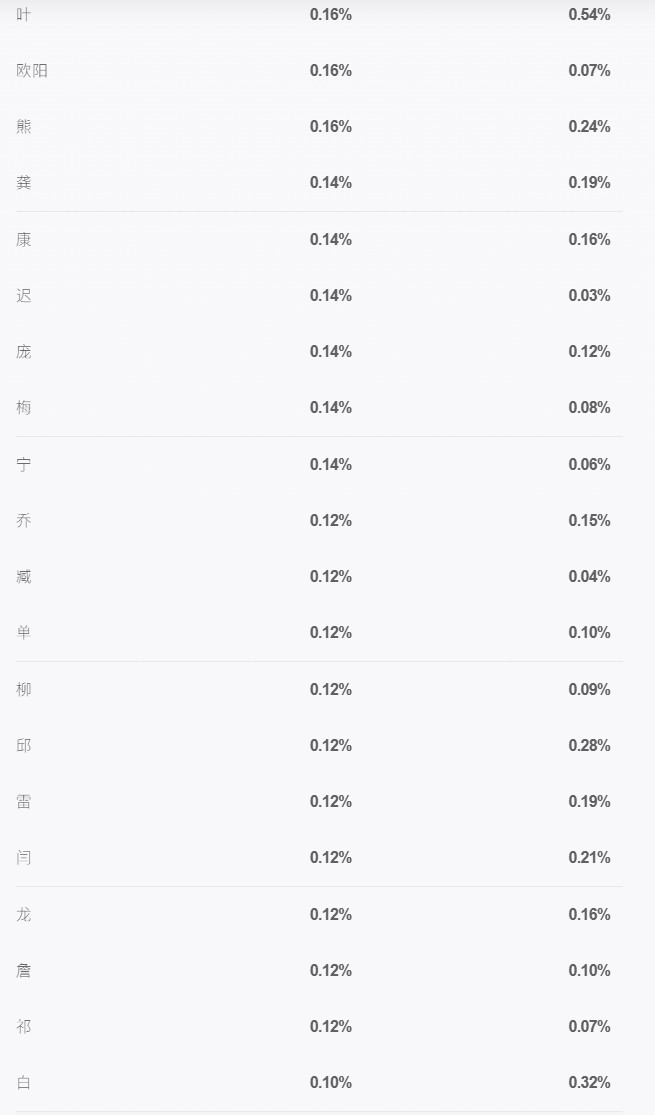The height and width of the screenshot is (1115, 655).
Task: Open the 白 surname link
Action: tap(23, 1083)
